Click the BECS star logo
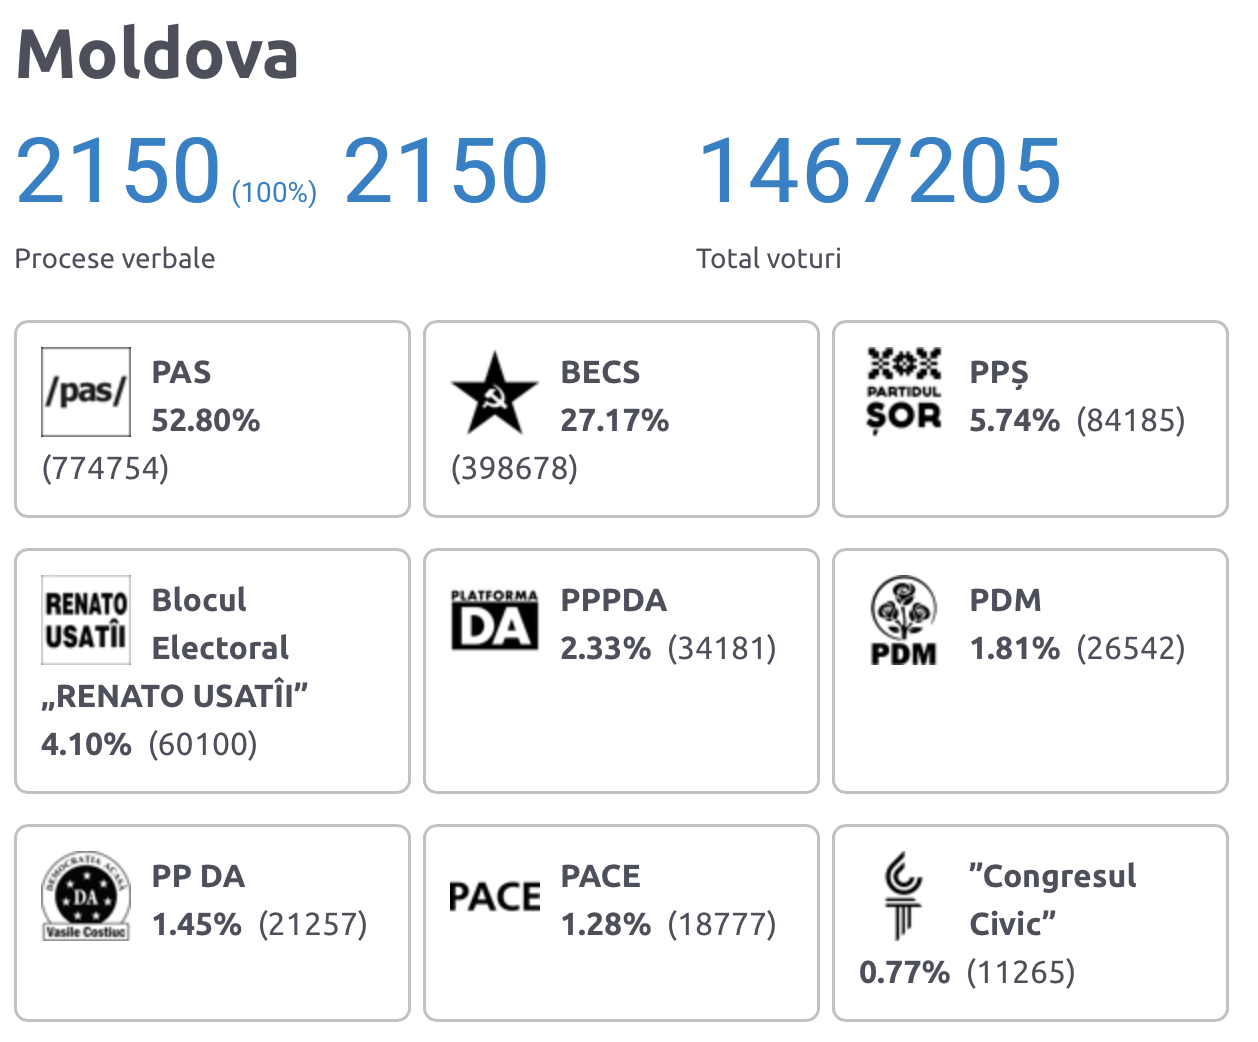This screenshot has width=1258, height=1042. [494, 394]
